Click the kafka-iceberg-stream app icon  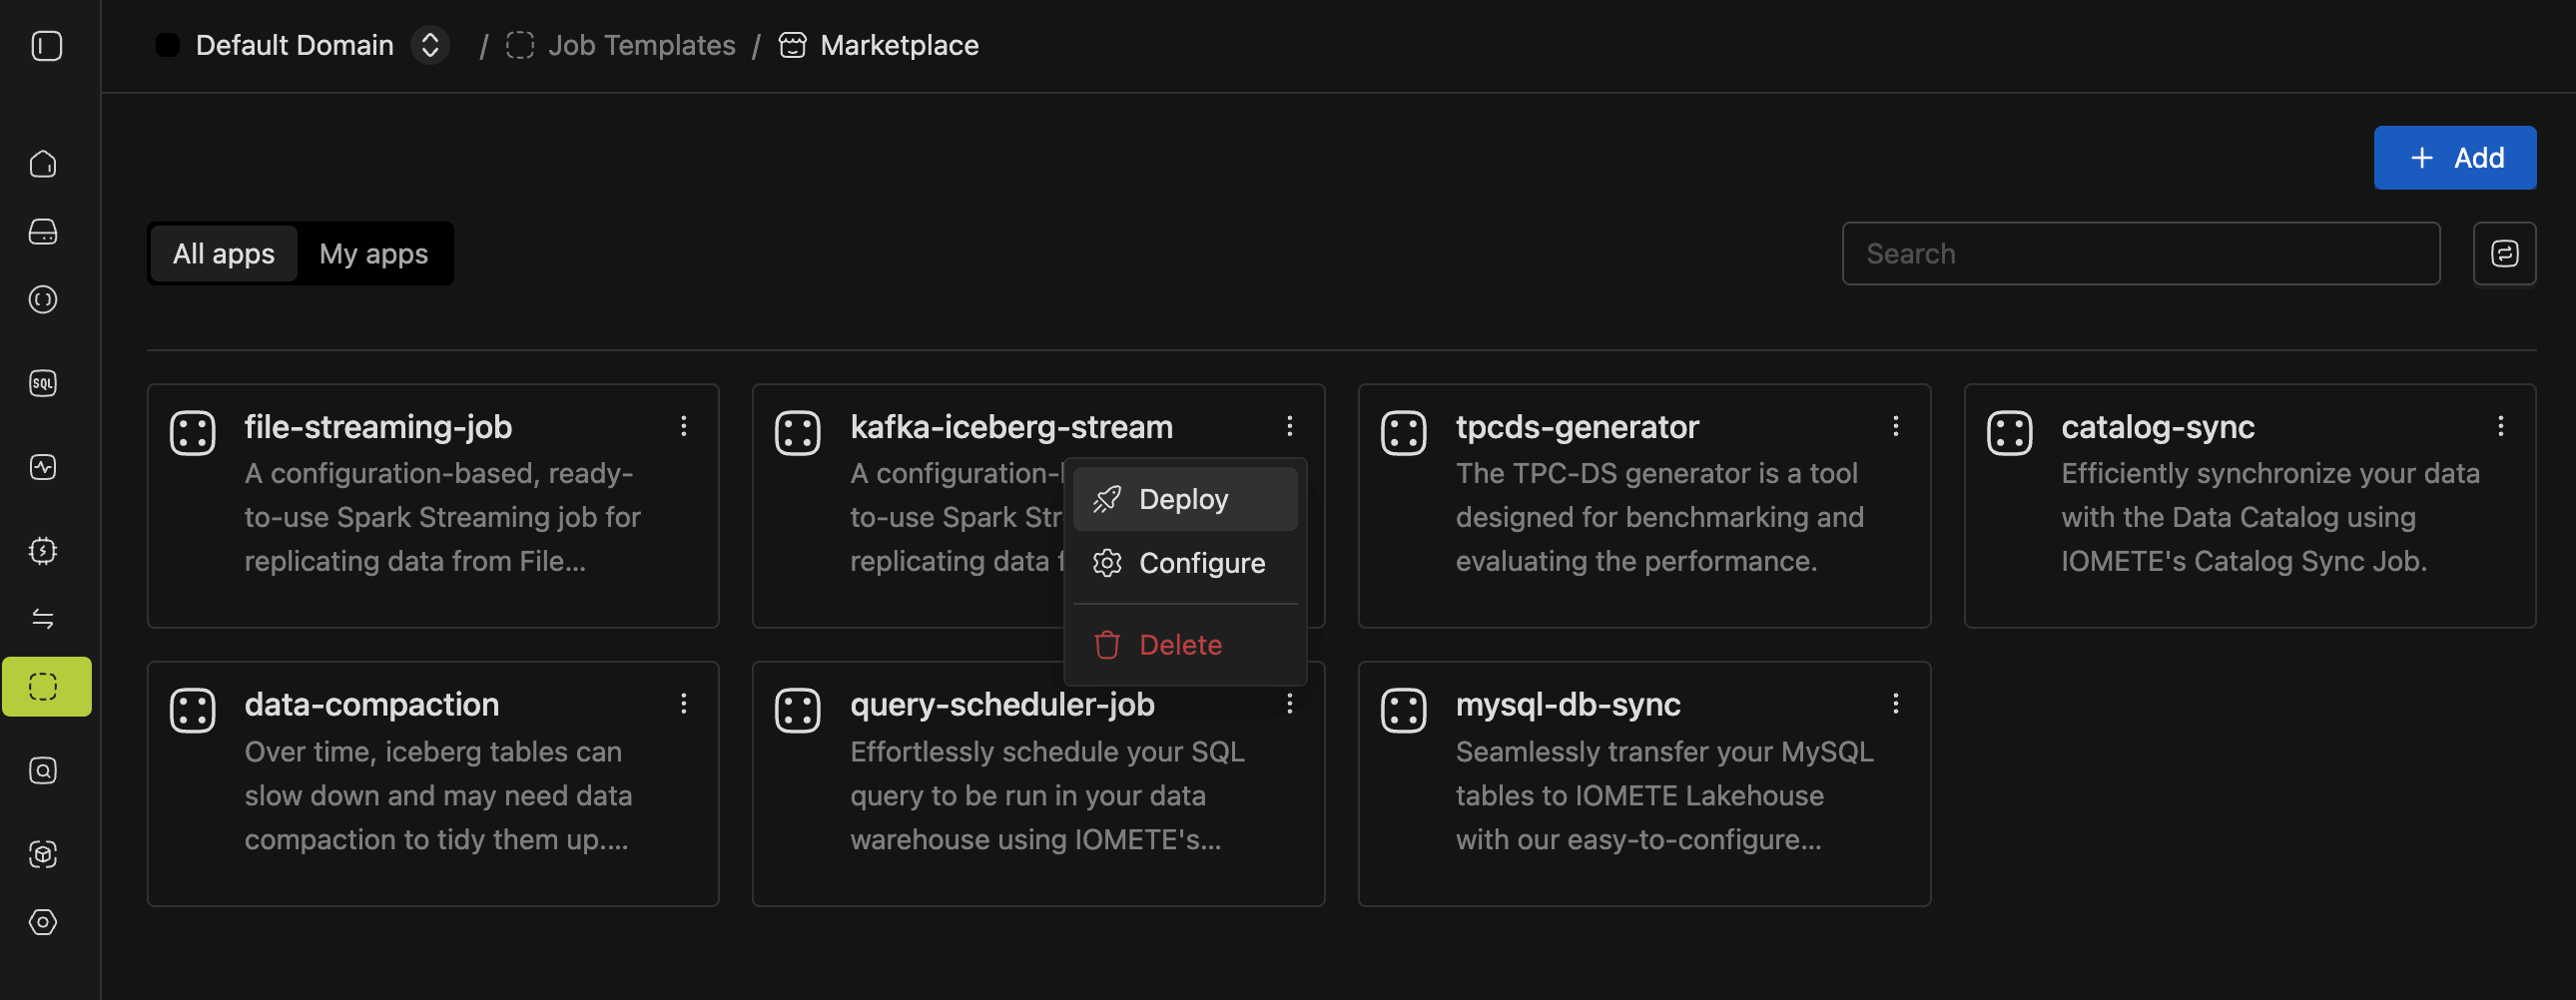(x=797, y=433)
